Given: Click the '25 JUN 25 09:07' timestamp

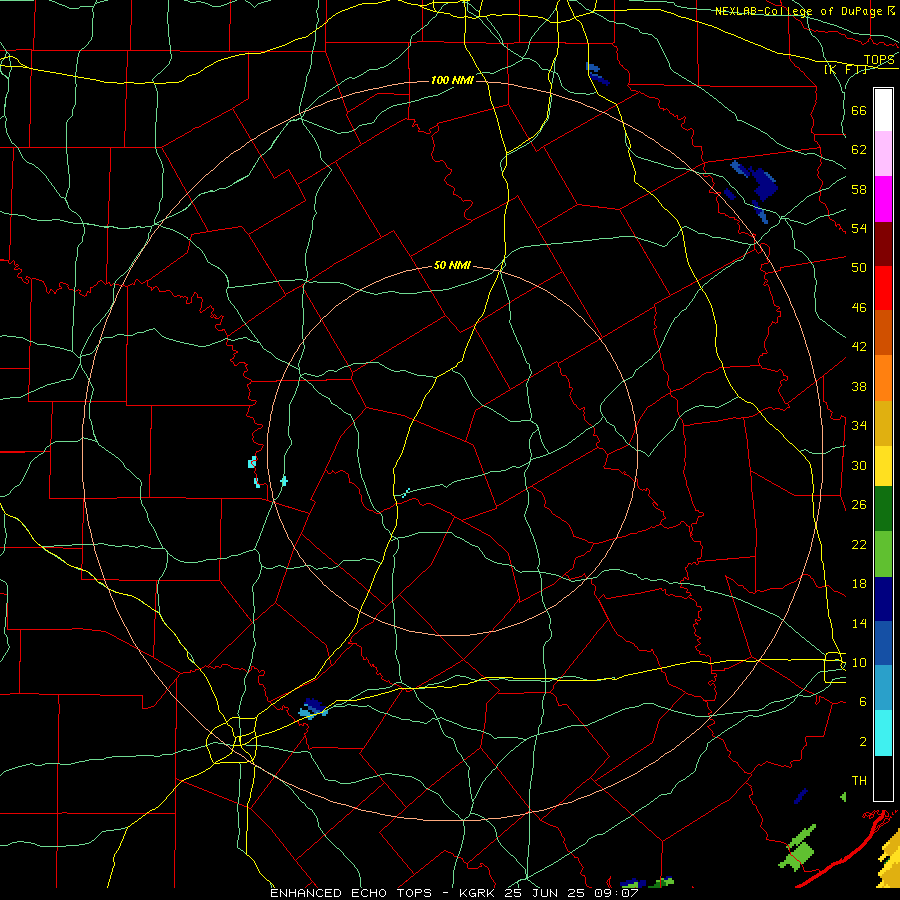Looking at the screenshot, I should [x=571, y=893].
